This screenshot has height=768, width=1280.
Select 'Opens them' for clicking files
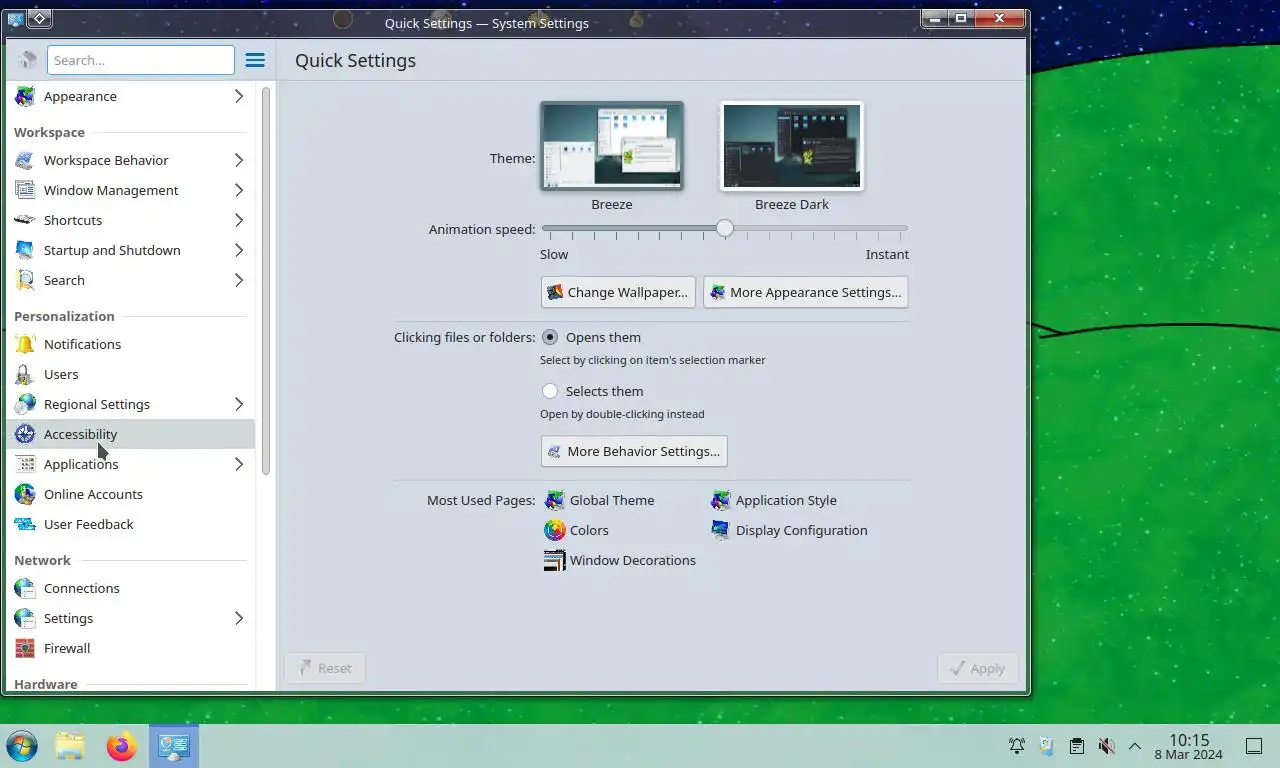tap(550, 337)
